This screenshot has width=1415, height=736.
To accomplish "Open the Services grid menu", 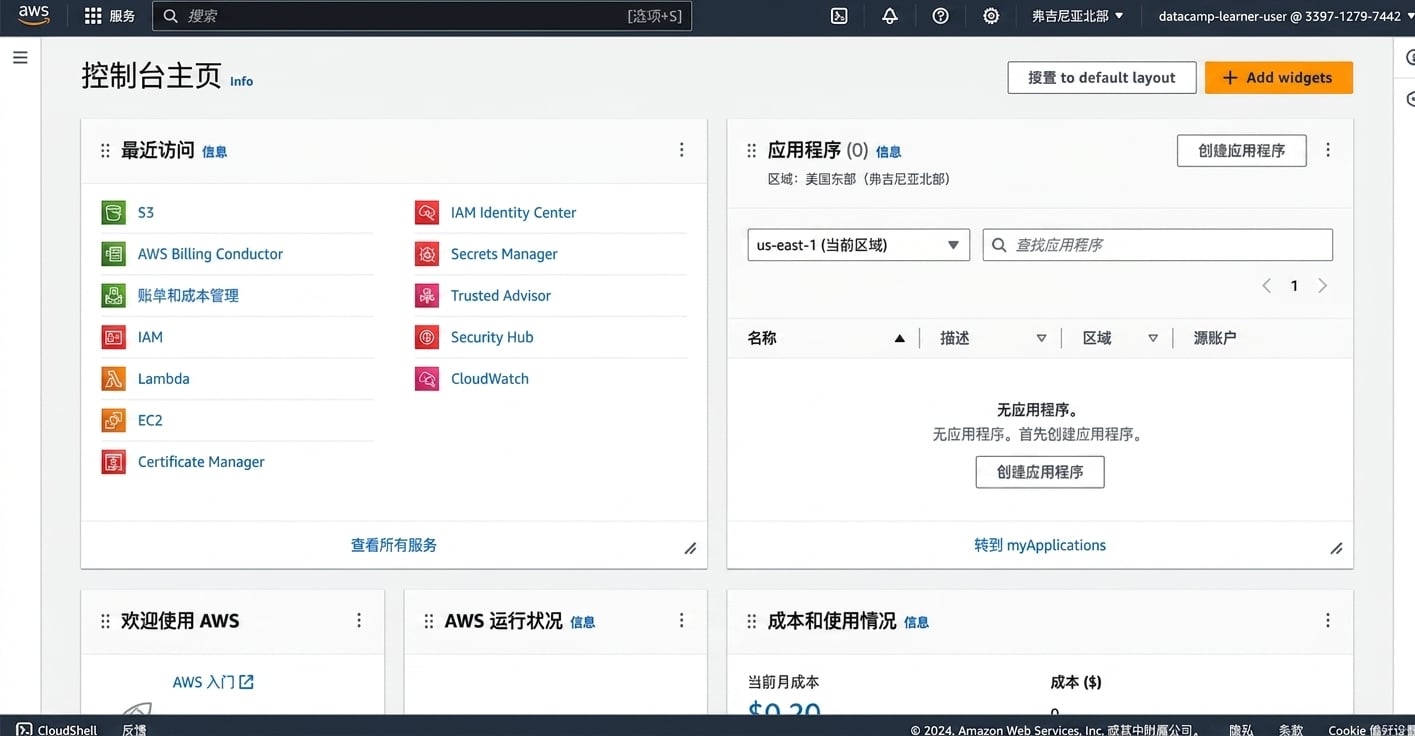I will (x=109, y=16).
